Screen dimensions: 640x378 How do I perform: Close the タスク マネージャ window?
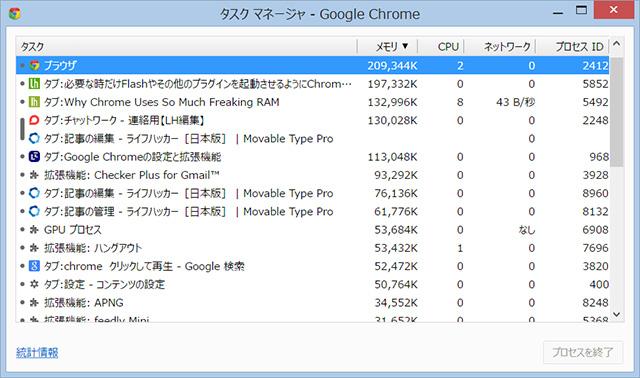613,9
